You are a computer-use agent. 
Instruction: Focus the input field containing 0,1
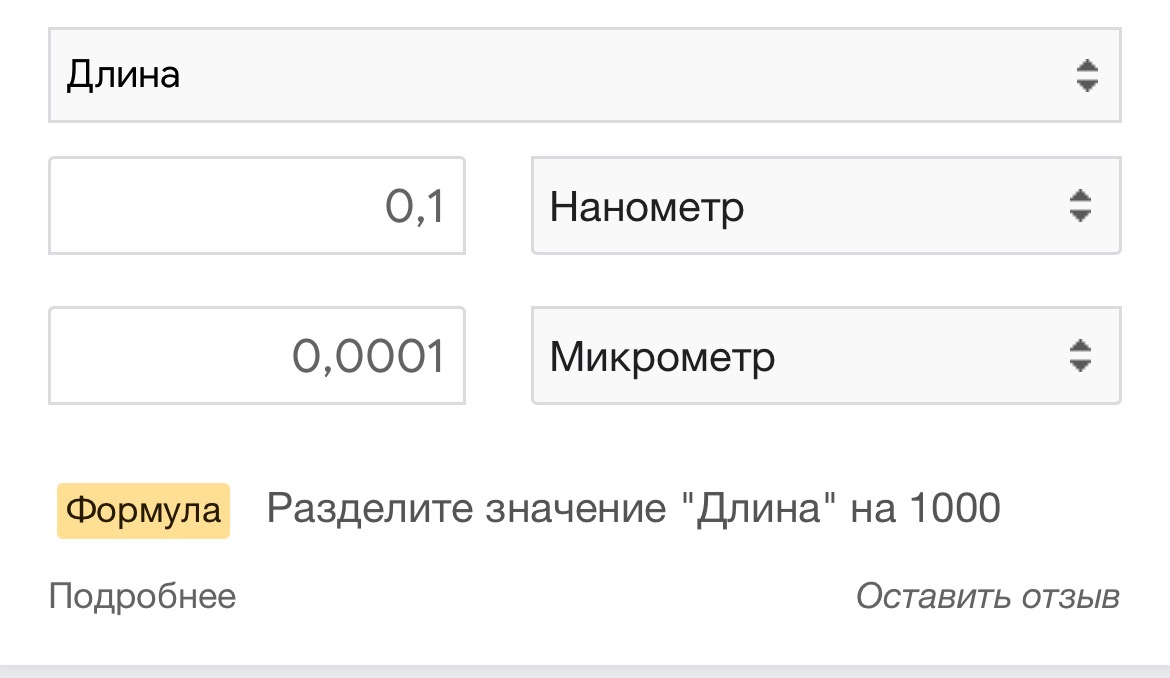click(257, 206)
